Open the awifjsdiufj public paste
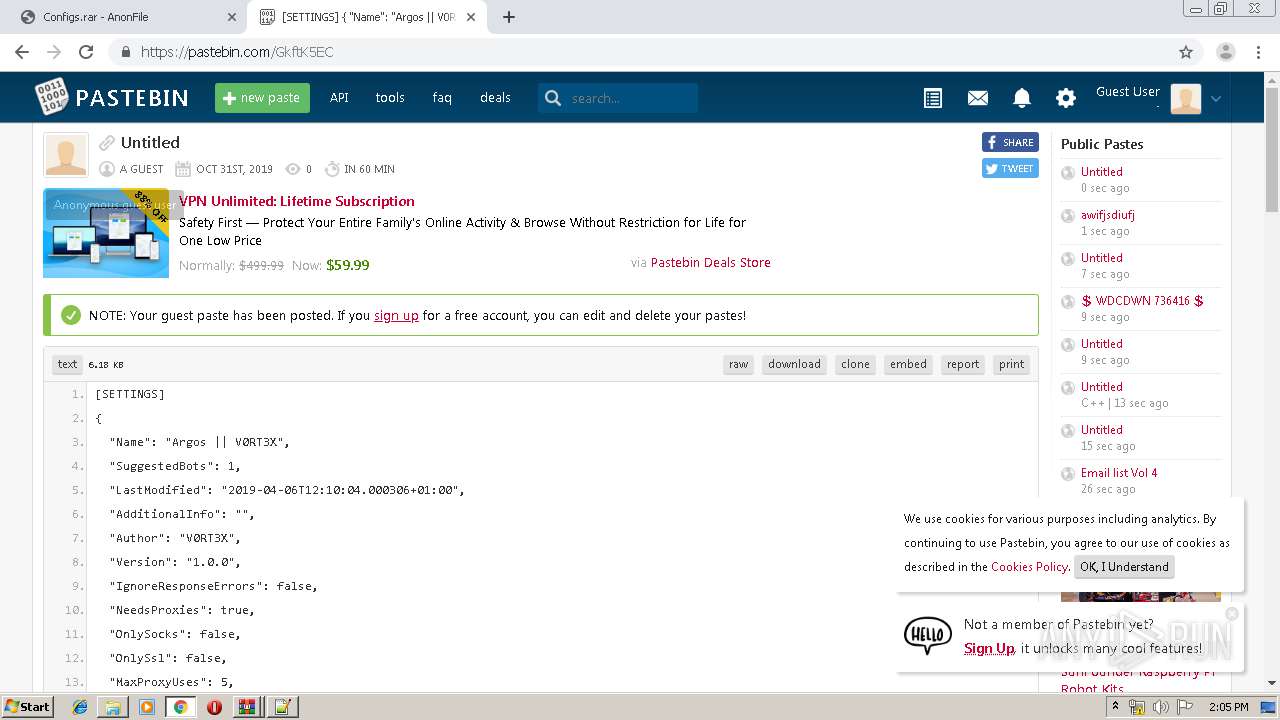1280x720 pixels. [1107, 215]
